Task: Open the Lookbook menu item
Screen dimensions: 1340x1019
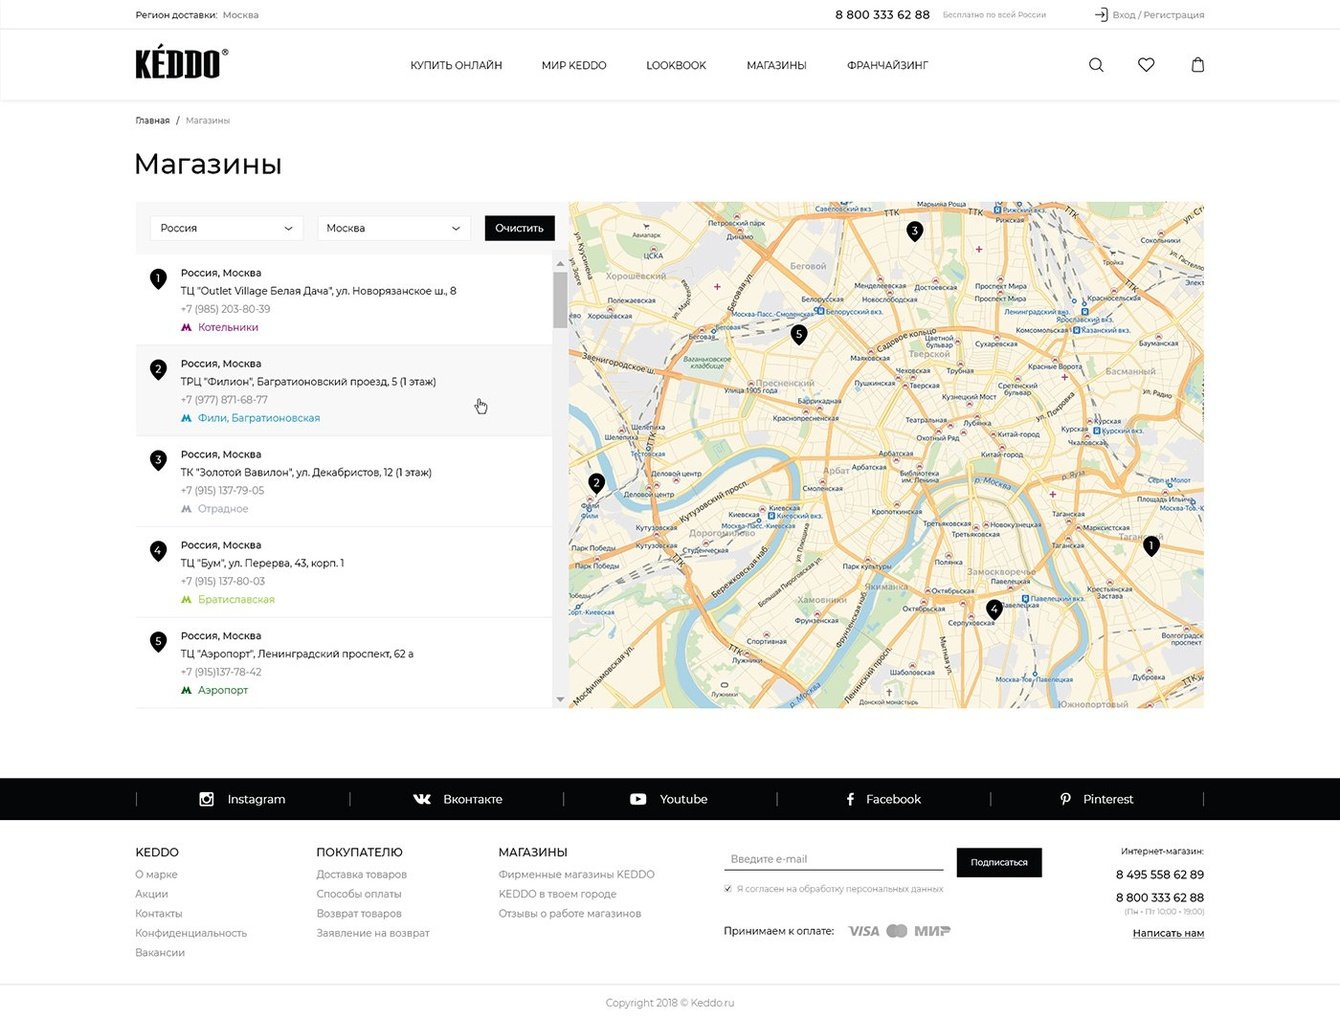Action: tap(676, 65)
